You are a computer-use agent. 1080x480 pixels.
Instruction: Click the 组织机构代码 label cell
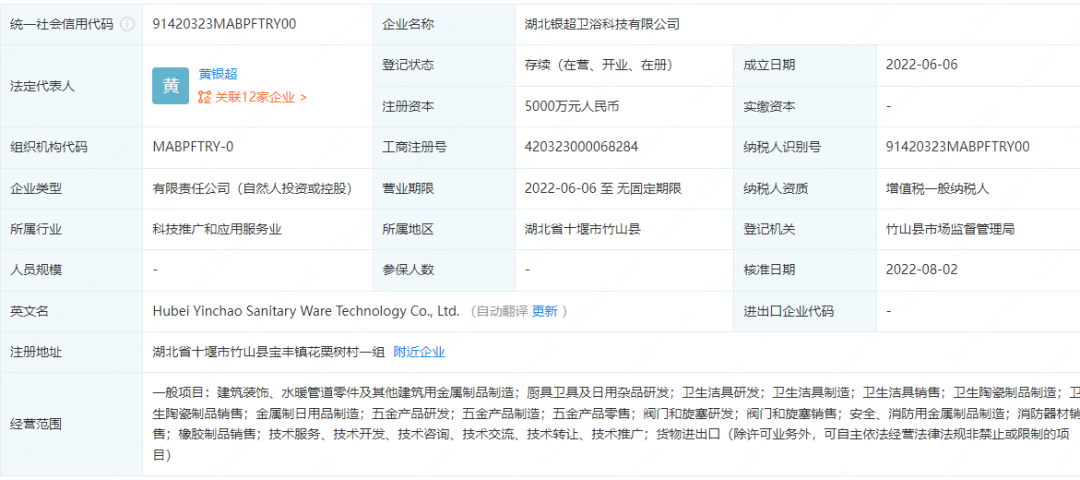[x=71, y=147]
